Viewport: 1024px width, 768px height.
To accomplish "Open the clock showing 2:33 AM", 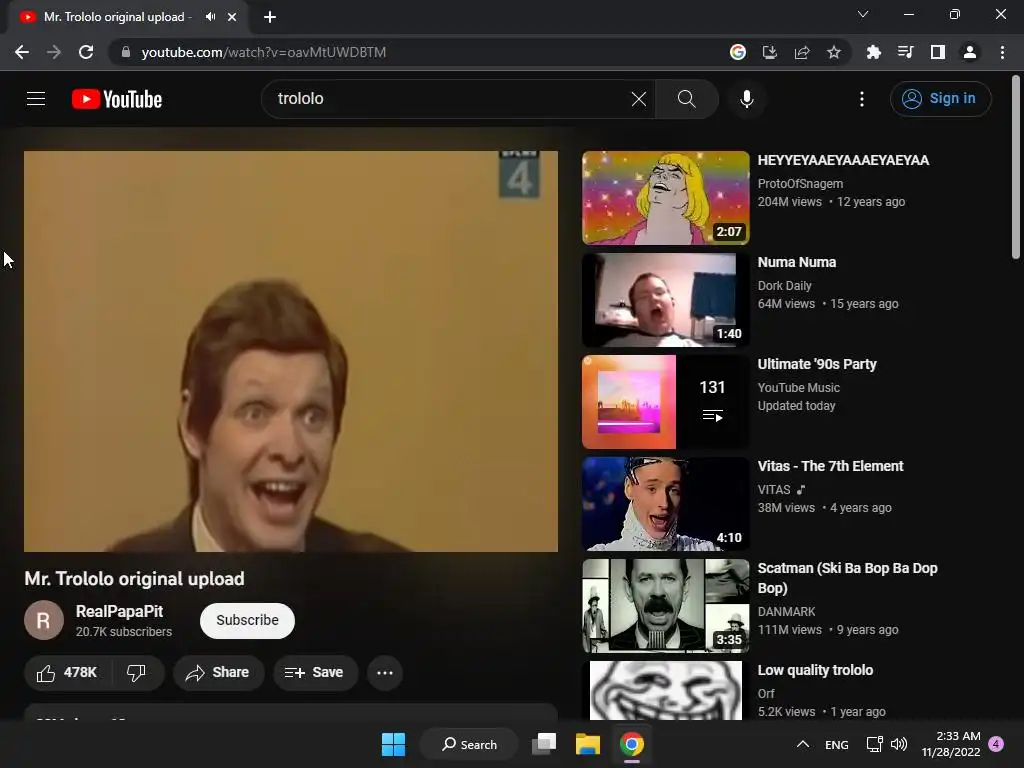I will [x=951, y=744].
